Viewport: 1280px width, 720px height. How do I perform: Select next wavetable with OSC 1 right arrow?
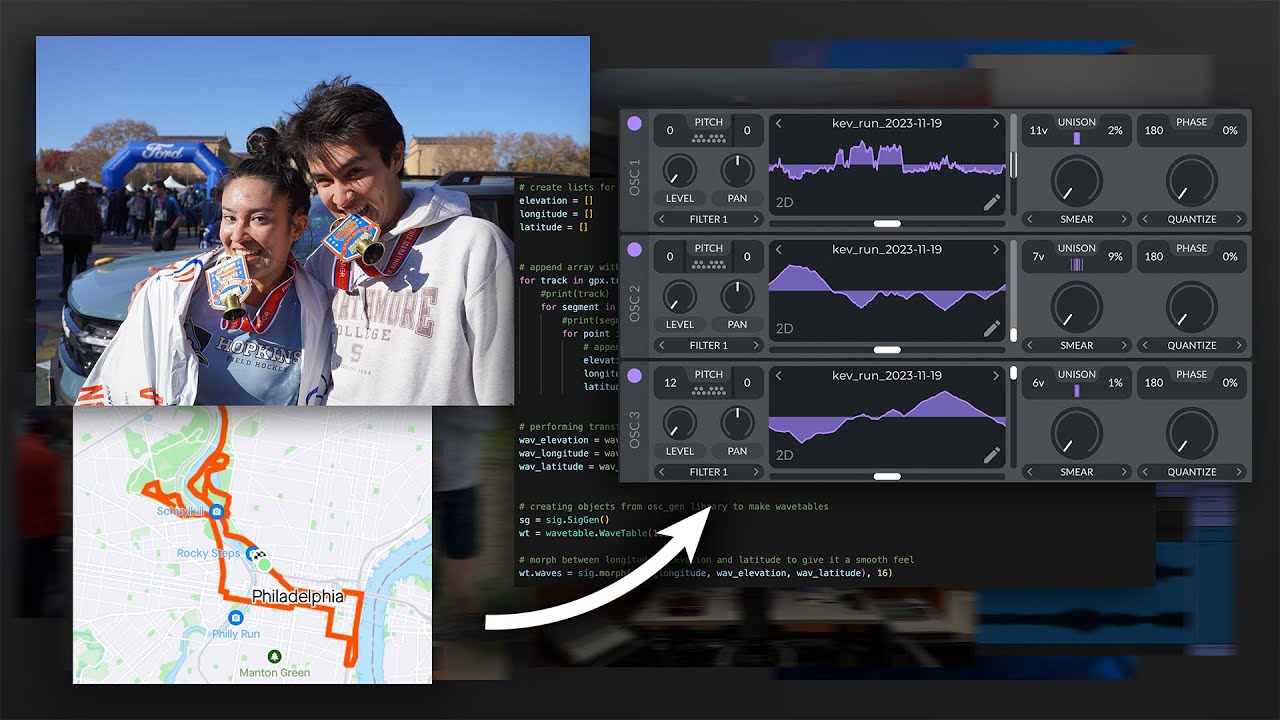[x=995, y=123]
